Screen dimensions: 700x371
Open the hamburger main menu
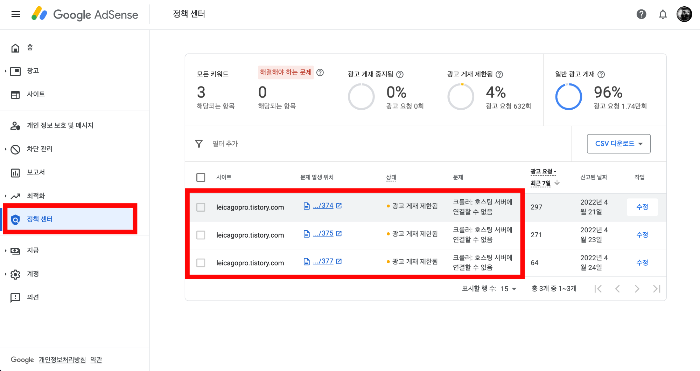point(16,14)
